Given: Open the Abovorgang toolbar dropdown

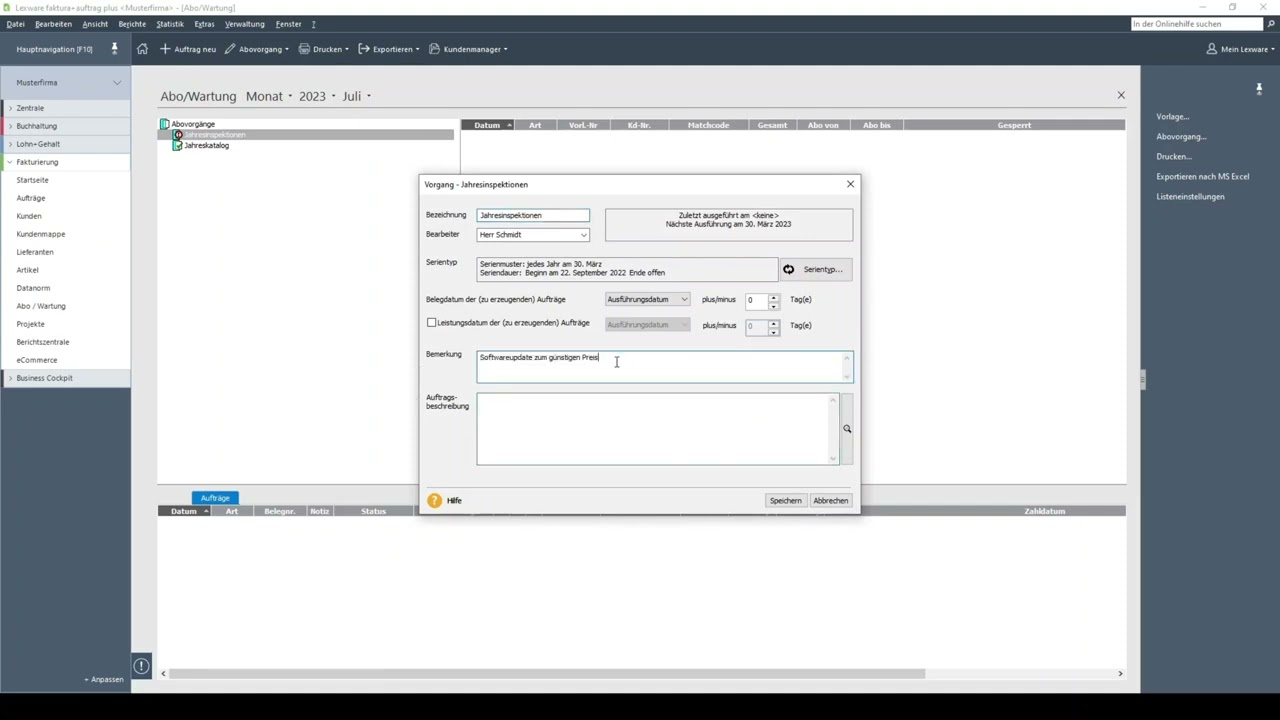Looking at the screenshot, I should click(x=257, y=49).
